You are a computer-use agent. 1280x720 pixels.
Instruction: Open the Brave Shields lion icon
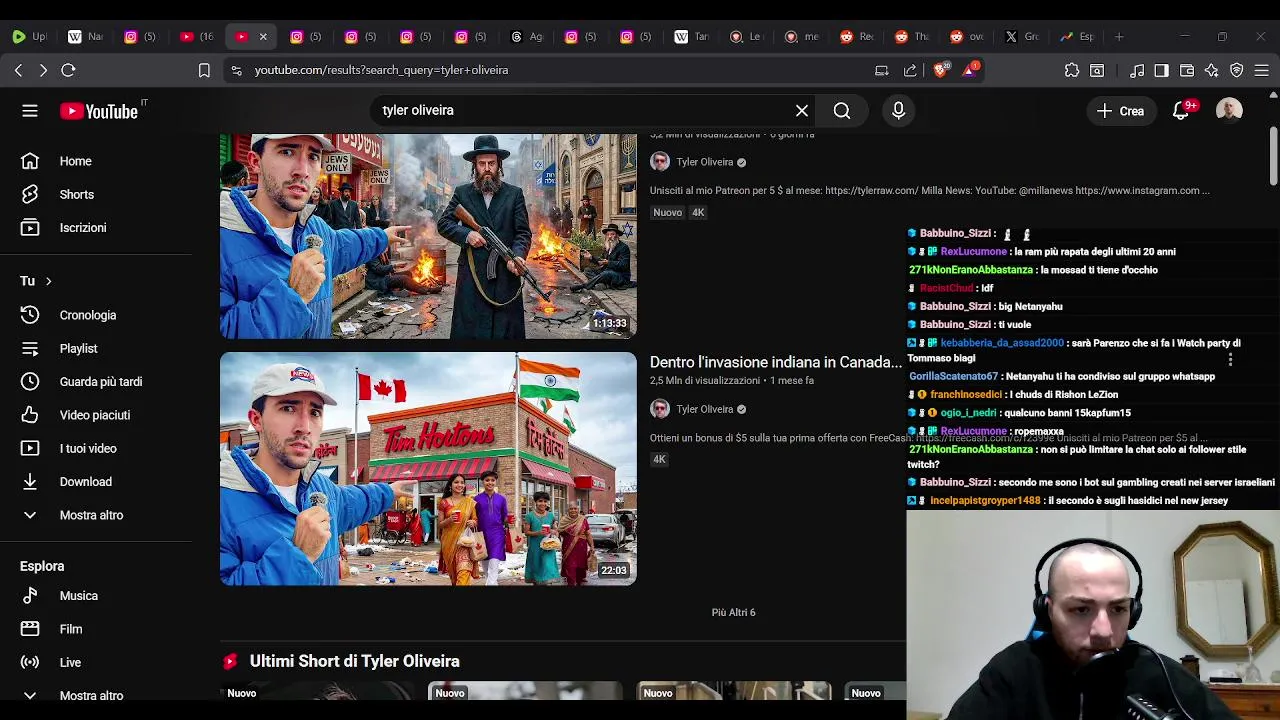coord(941,70)
